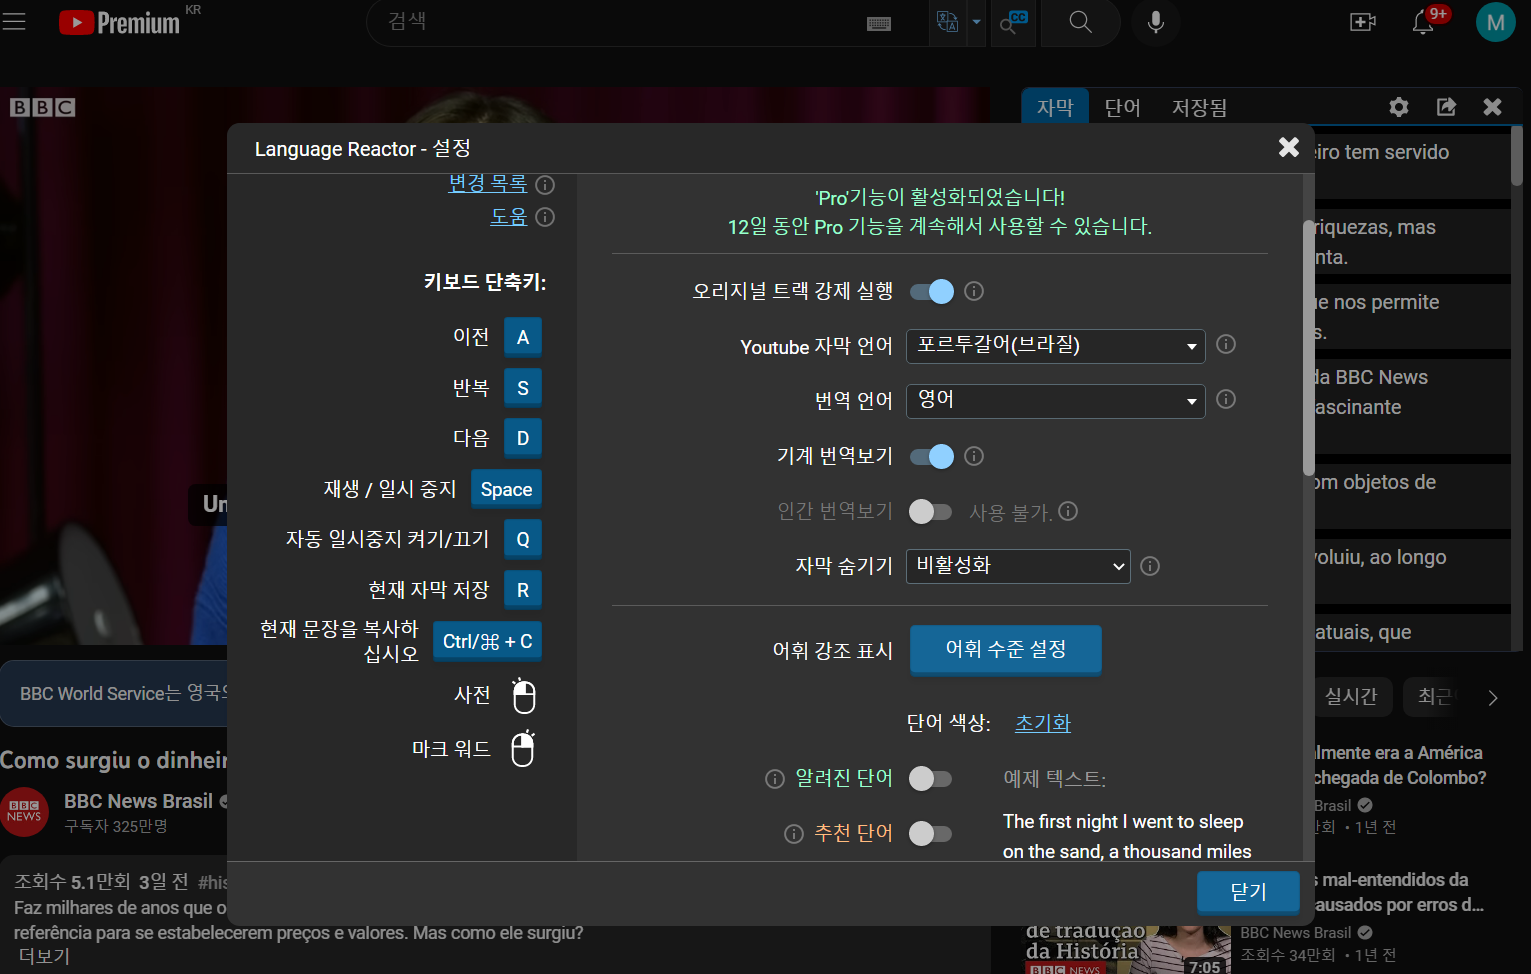Switch to the 단어 tab

click(1123, 107)
